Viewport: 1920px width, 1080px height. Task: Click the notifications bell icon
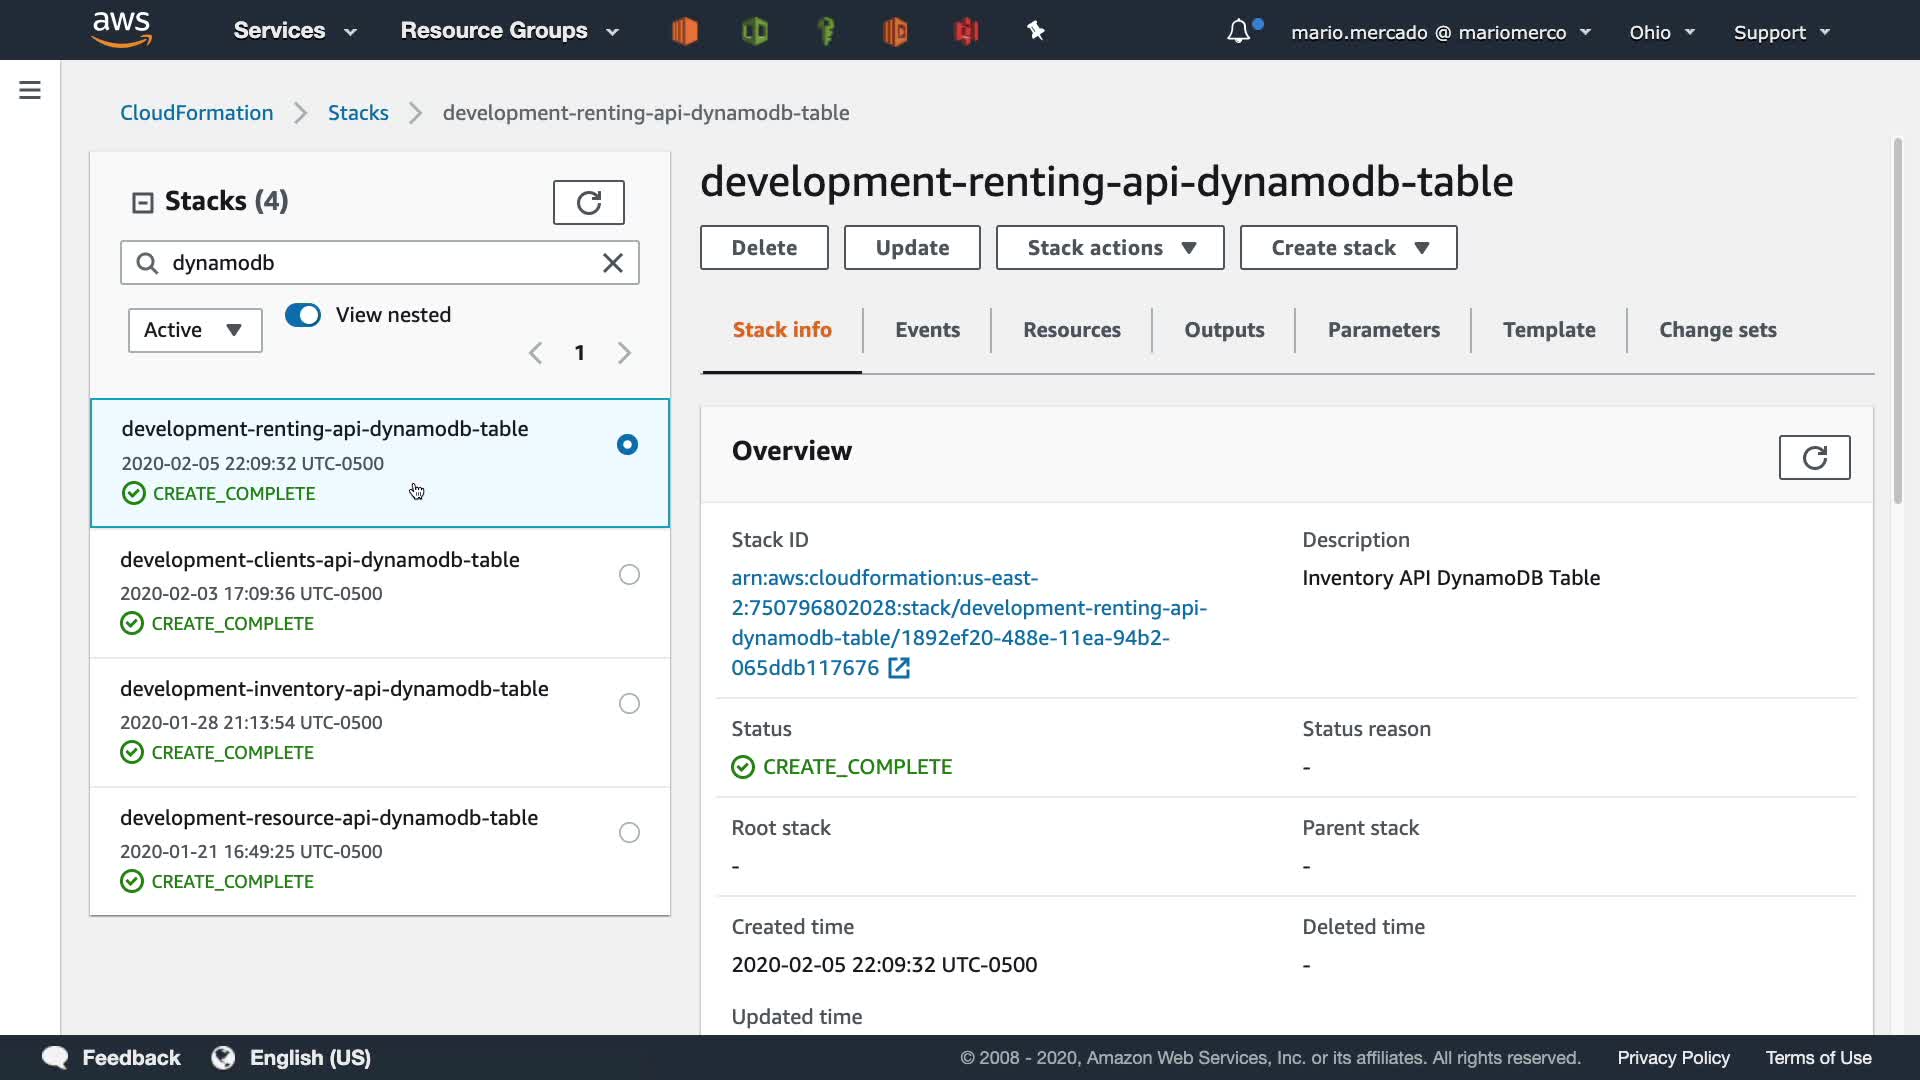pos(1238,32)
